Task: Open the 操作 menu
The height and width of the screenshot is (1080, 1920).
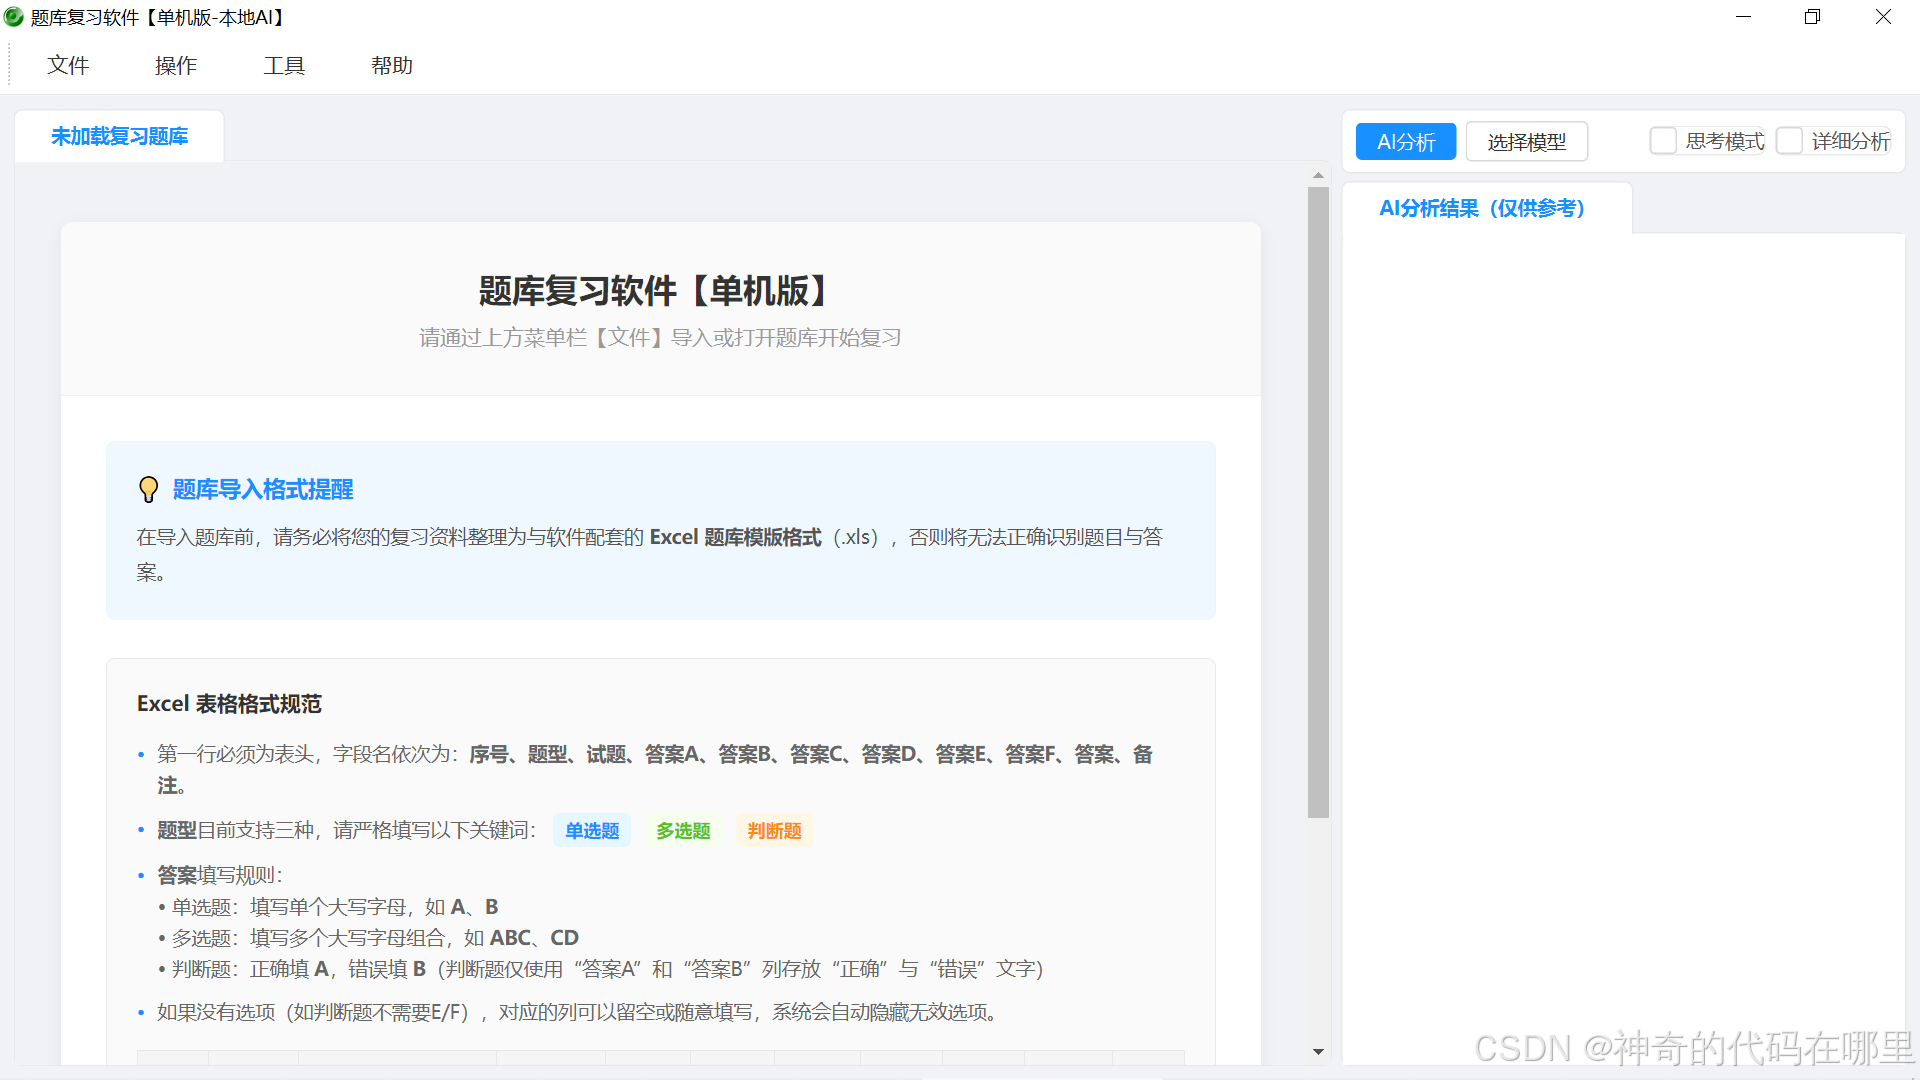Action: pyautogui.click(x=176, y=65)
